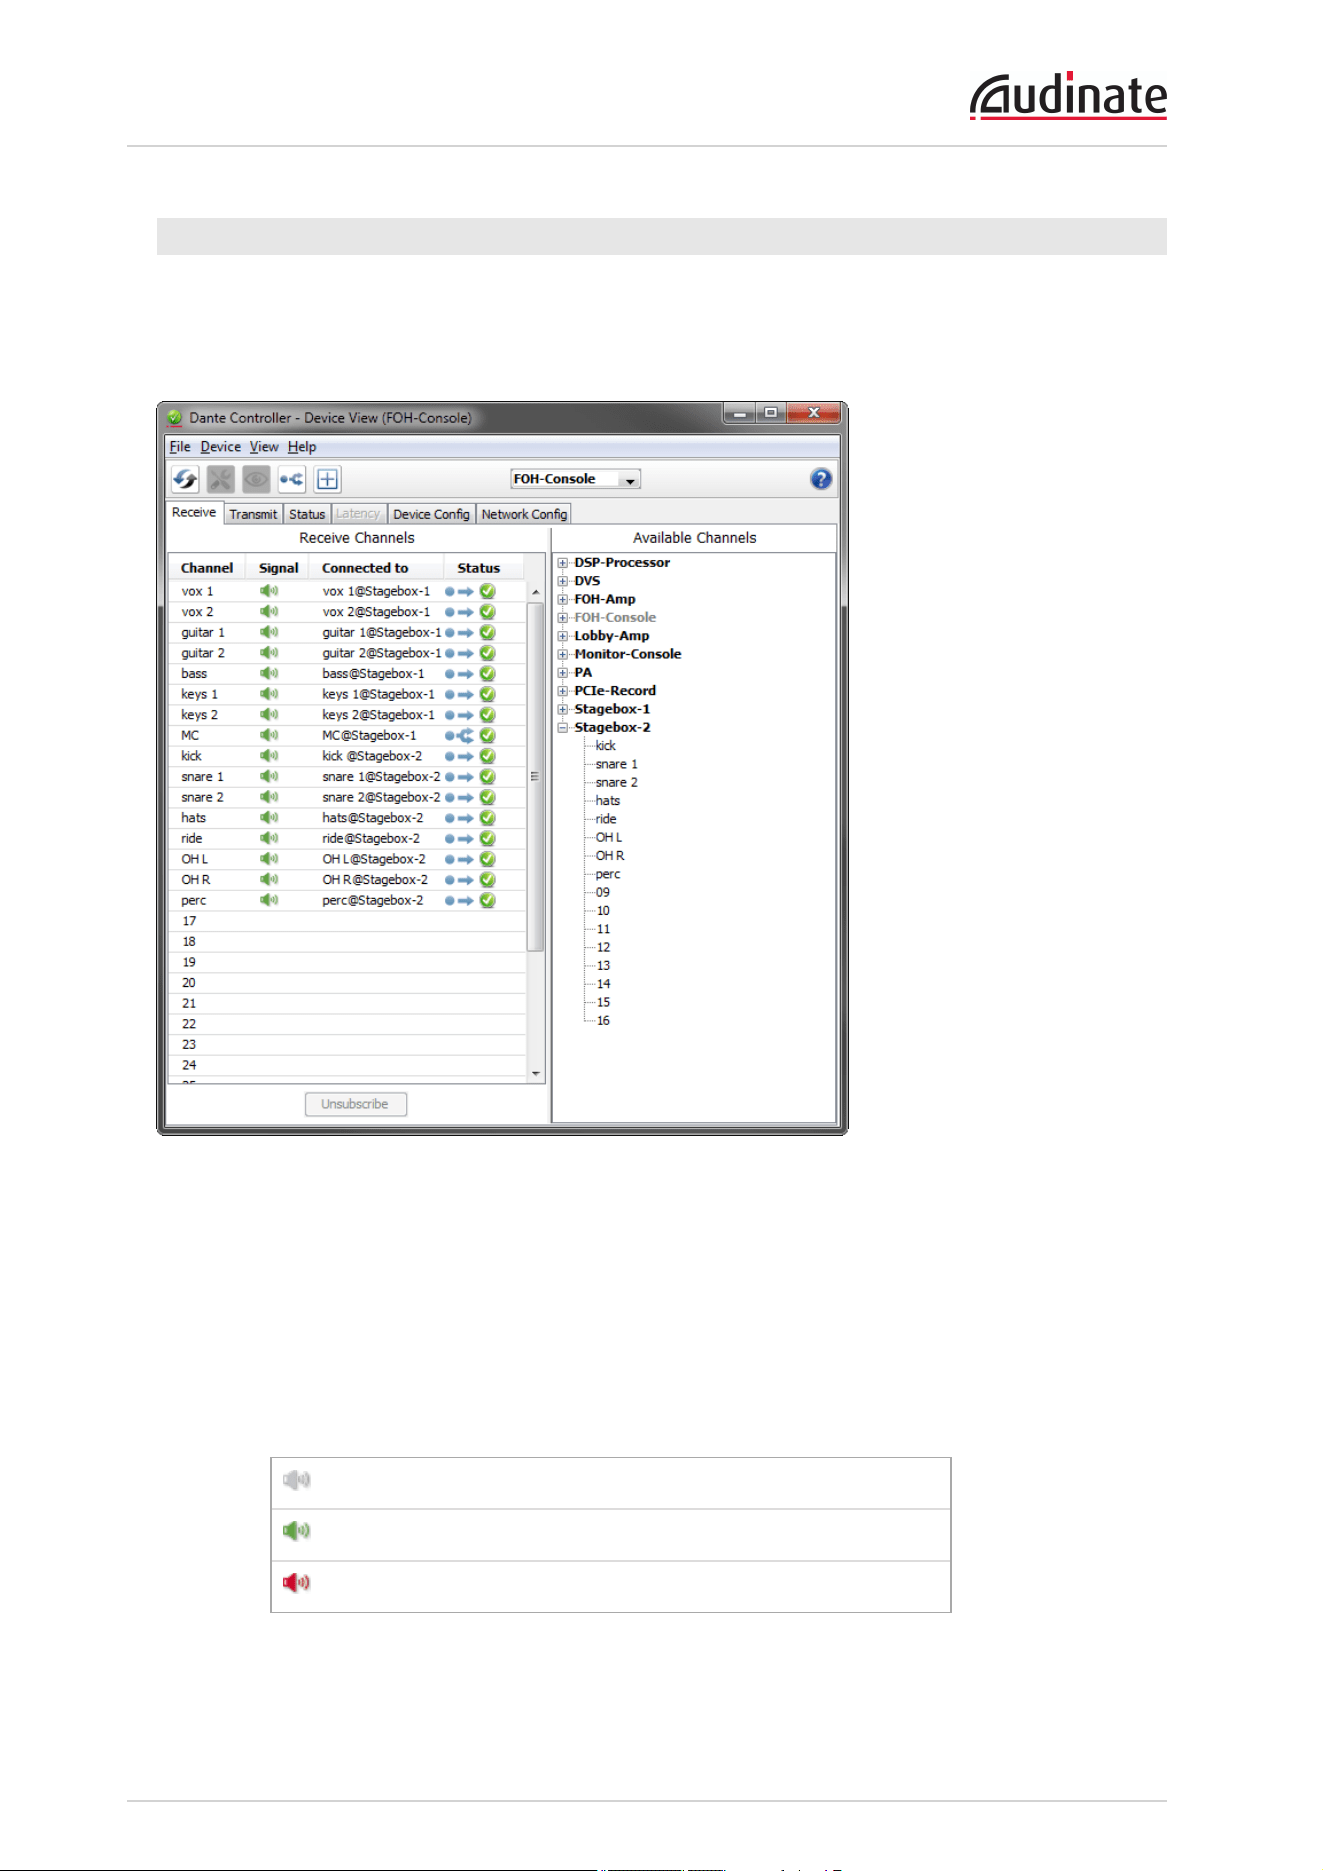1323x1871 pixels.
Task: Open the Device menu
Action: click(220, 447)
